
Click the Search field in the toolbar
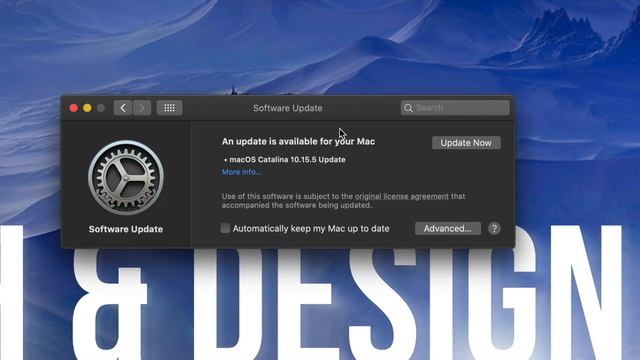pyautogui.click(x=455, y=108)
